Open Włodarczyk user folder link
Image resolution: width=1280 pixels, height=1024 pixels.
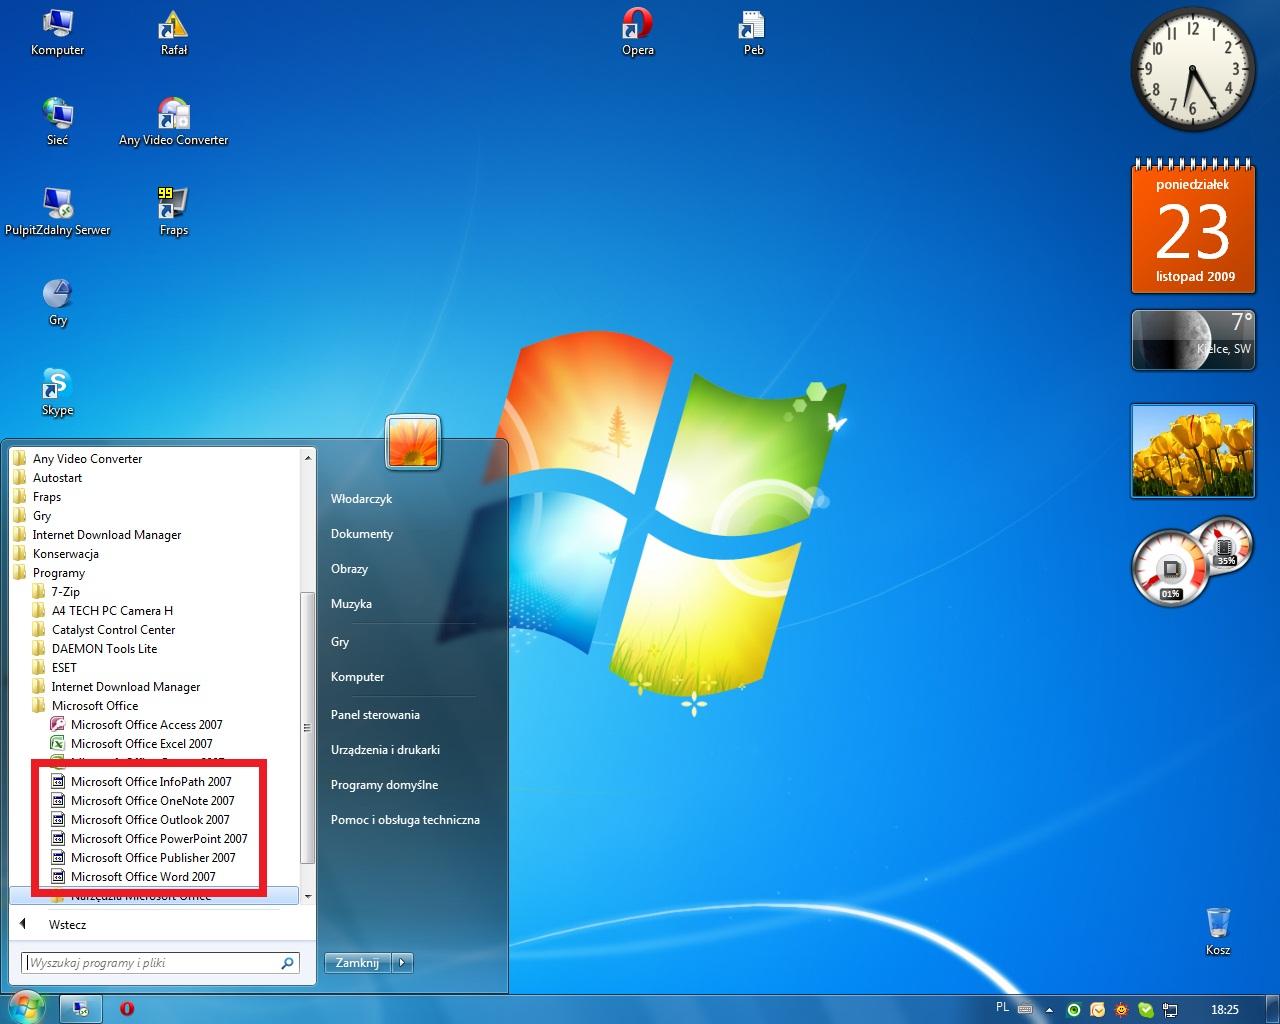361,499
